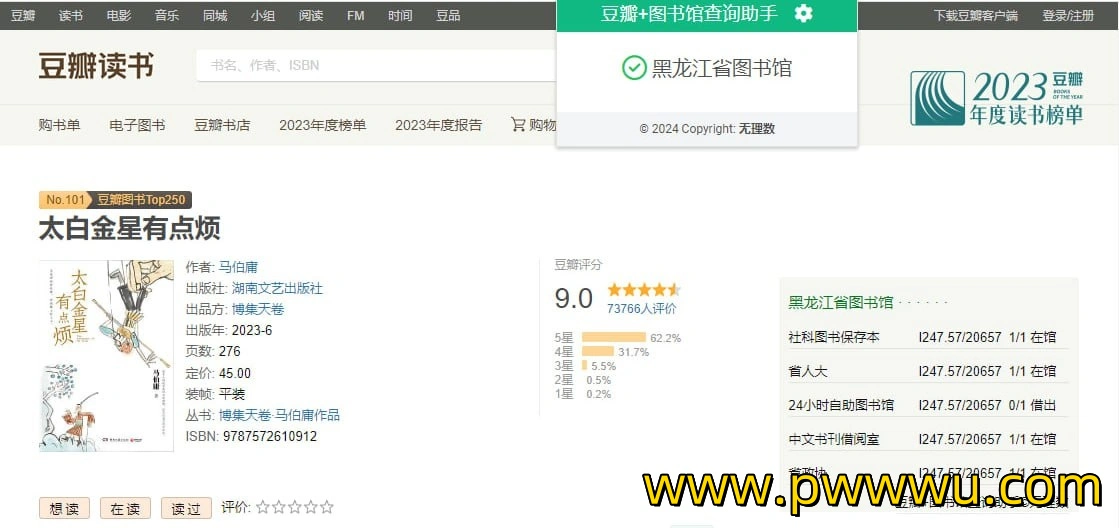Rate the book five stars

(x=327, y=507)
